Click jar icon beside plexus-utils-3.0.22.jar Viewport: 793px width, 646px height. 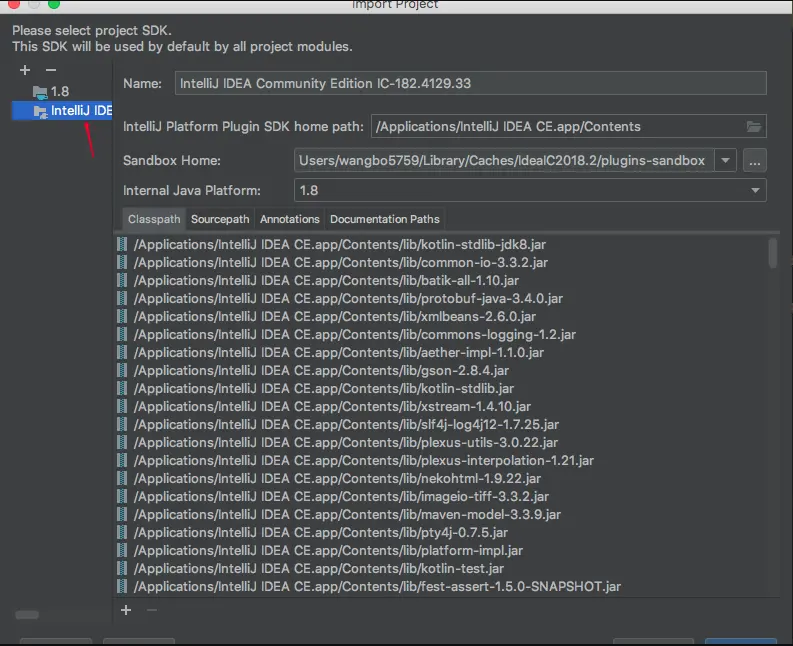point(122,443)
